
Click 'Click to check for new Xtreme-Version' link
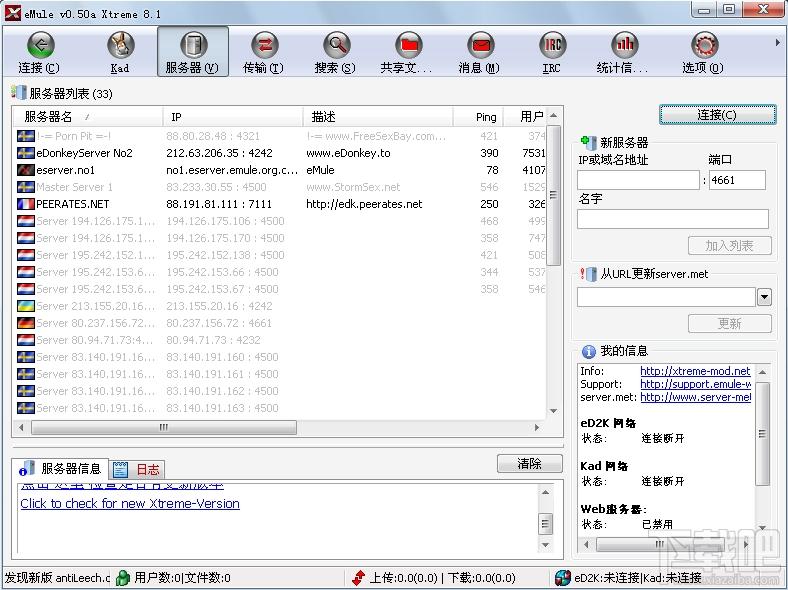(x=130, y=504)
